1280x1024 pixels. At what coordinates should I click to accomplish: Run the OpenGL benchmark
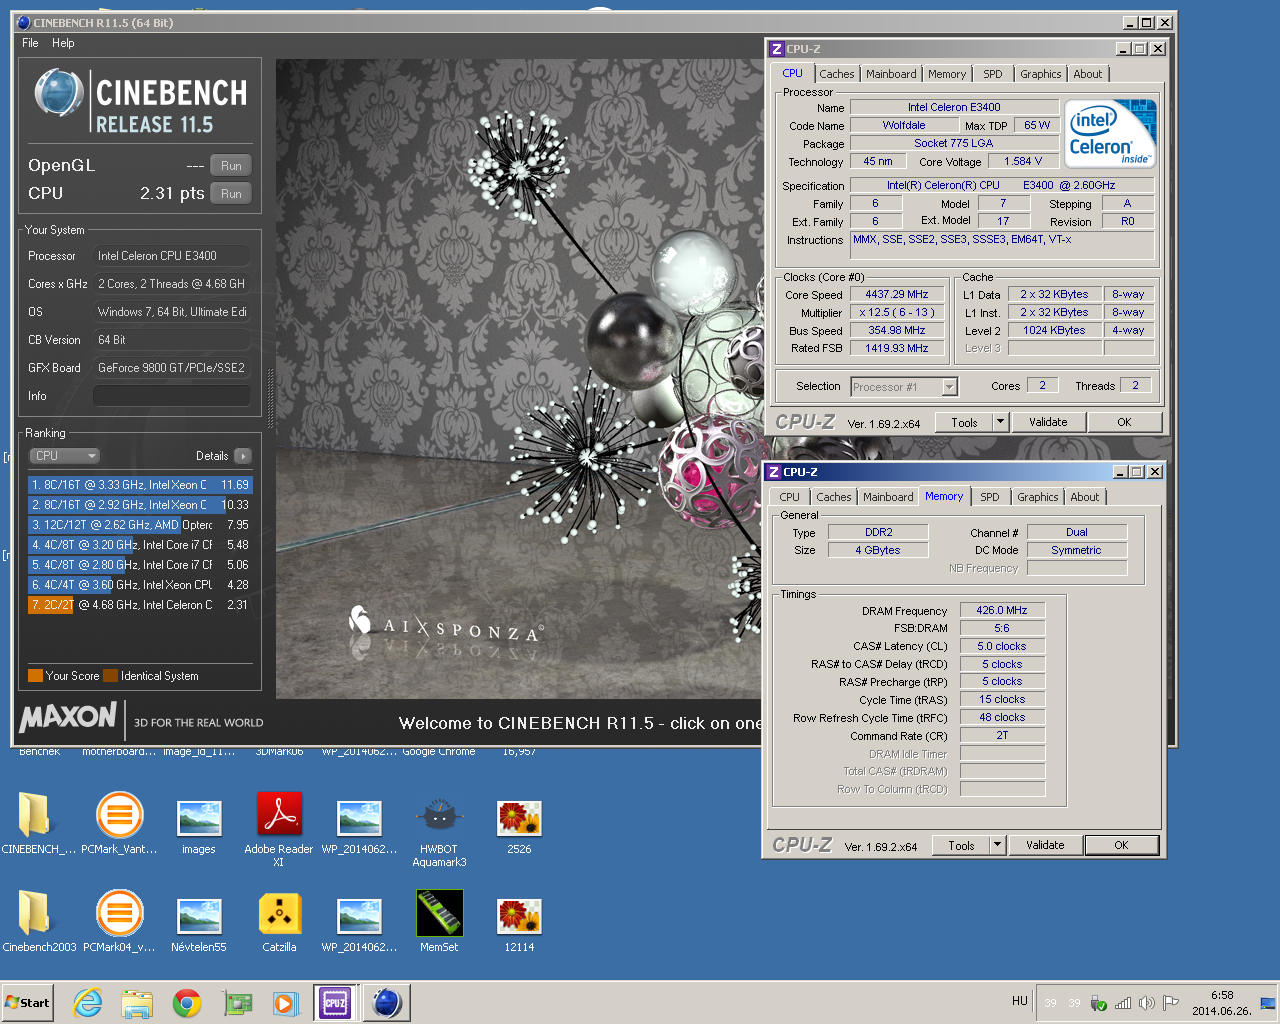pyautogui.click(x=231, y=166)
